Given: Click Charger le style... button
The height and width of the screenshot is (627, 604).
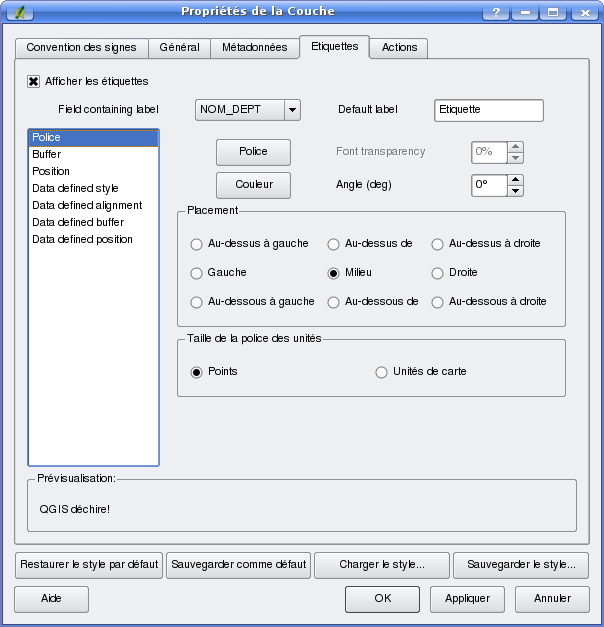Looking at the screenshot, I should 381,565.
